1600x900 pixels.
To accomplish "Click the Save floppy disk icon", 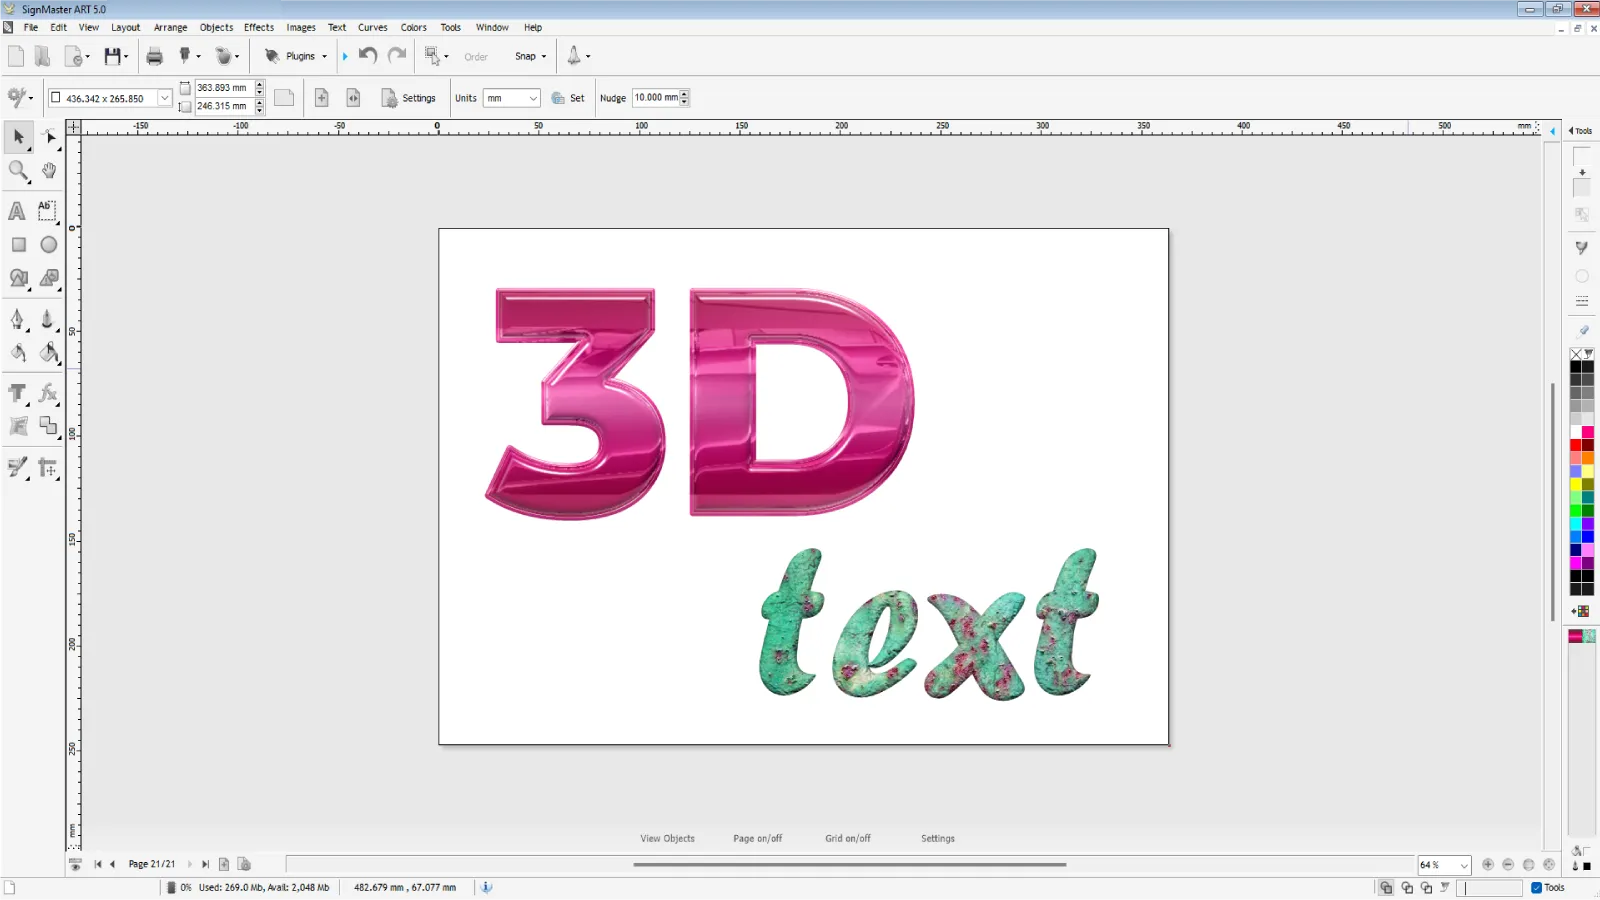I will [x=112, y=56].
